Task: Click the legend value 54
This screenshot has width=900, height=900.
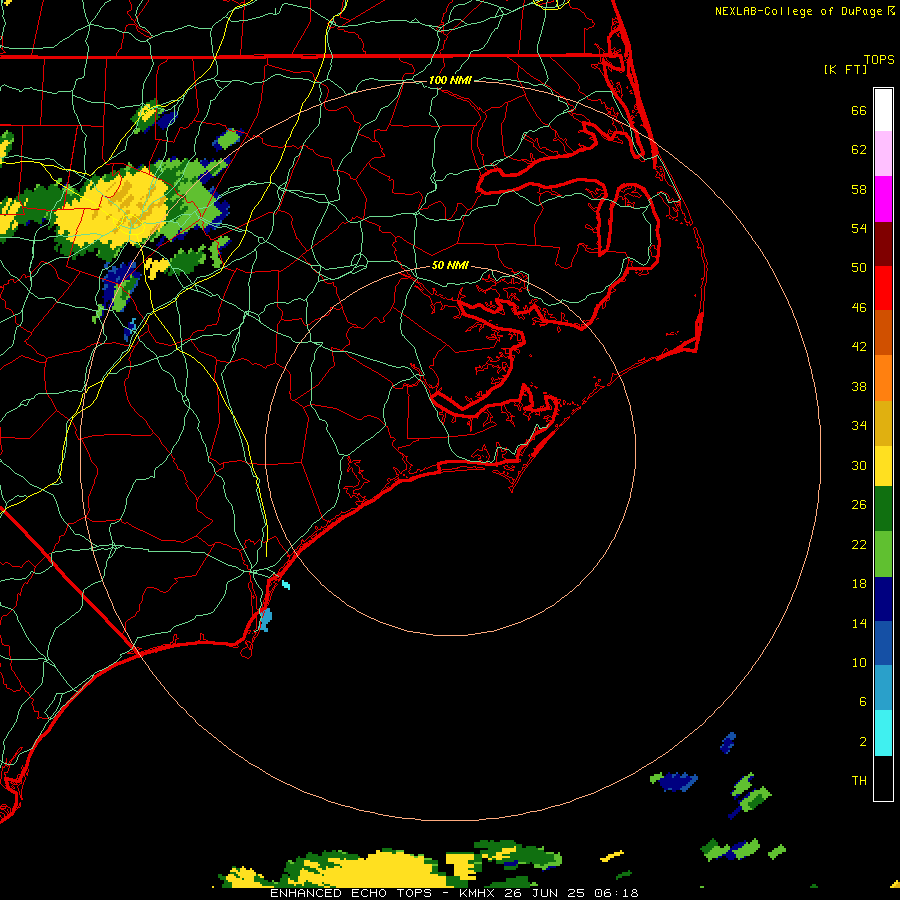Action: 859,228
